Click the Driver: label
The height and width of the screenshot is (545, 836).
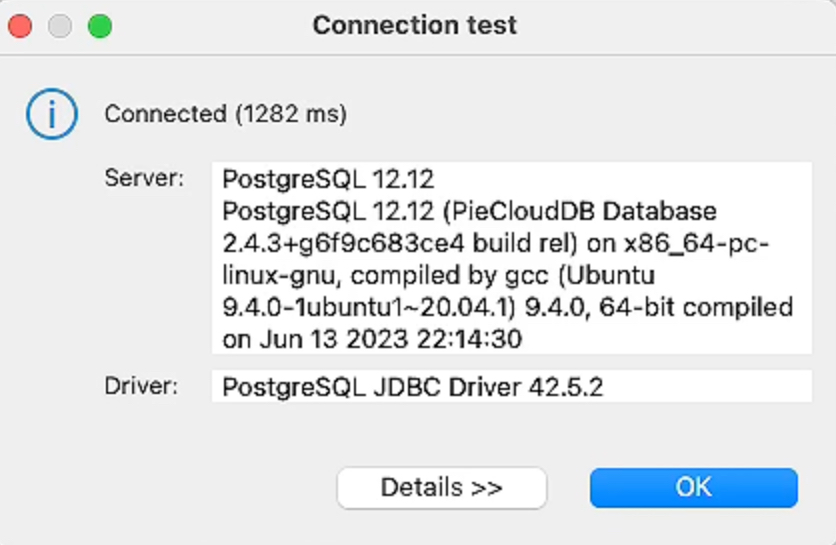tap(141, 386)
